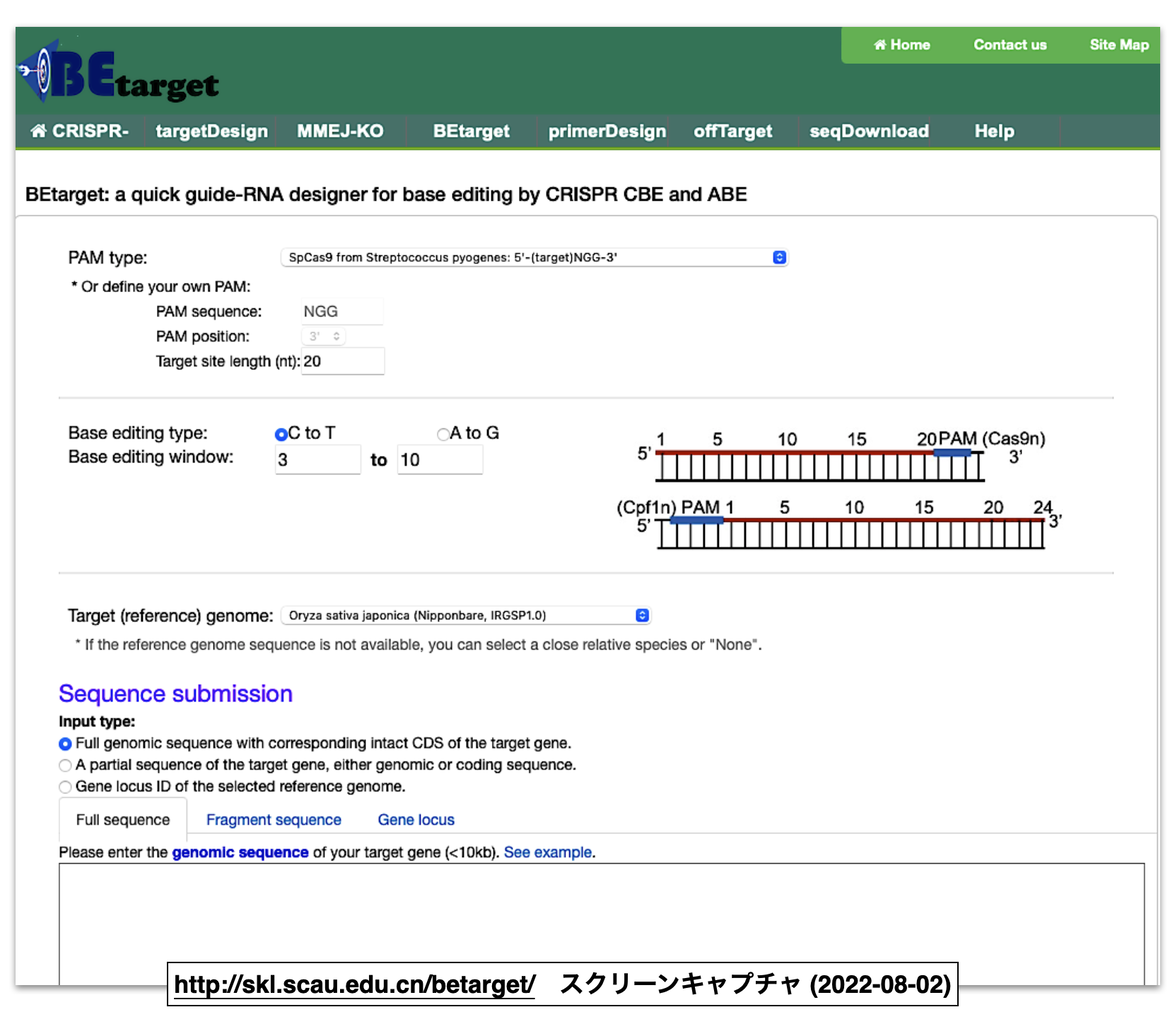Click the house icon on Home button

(x=880, y=45)
